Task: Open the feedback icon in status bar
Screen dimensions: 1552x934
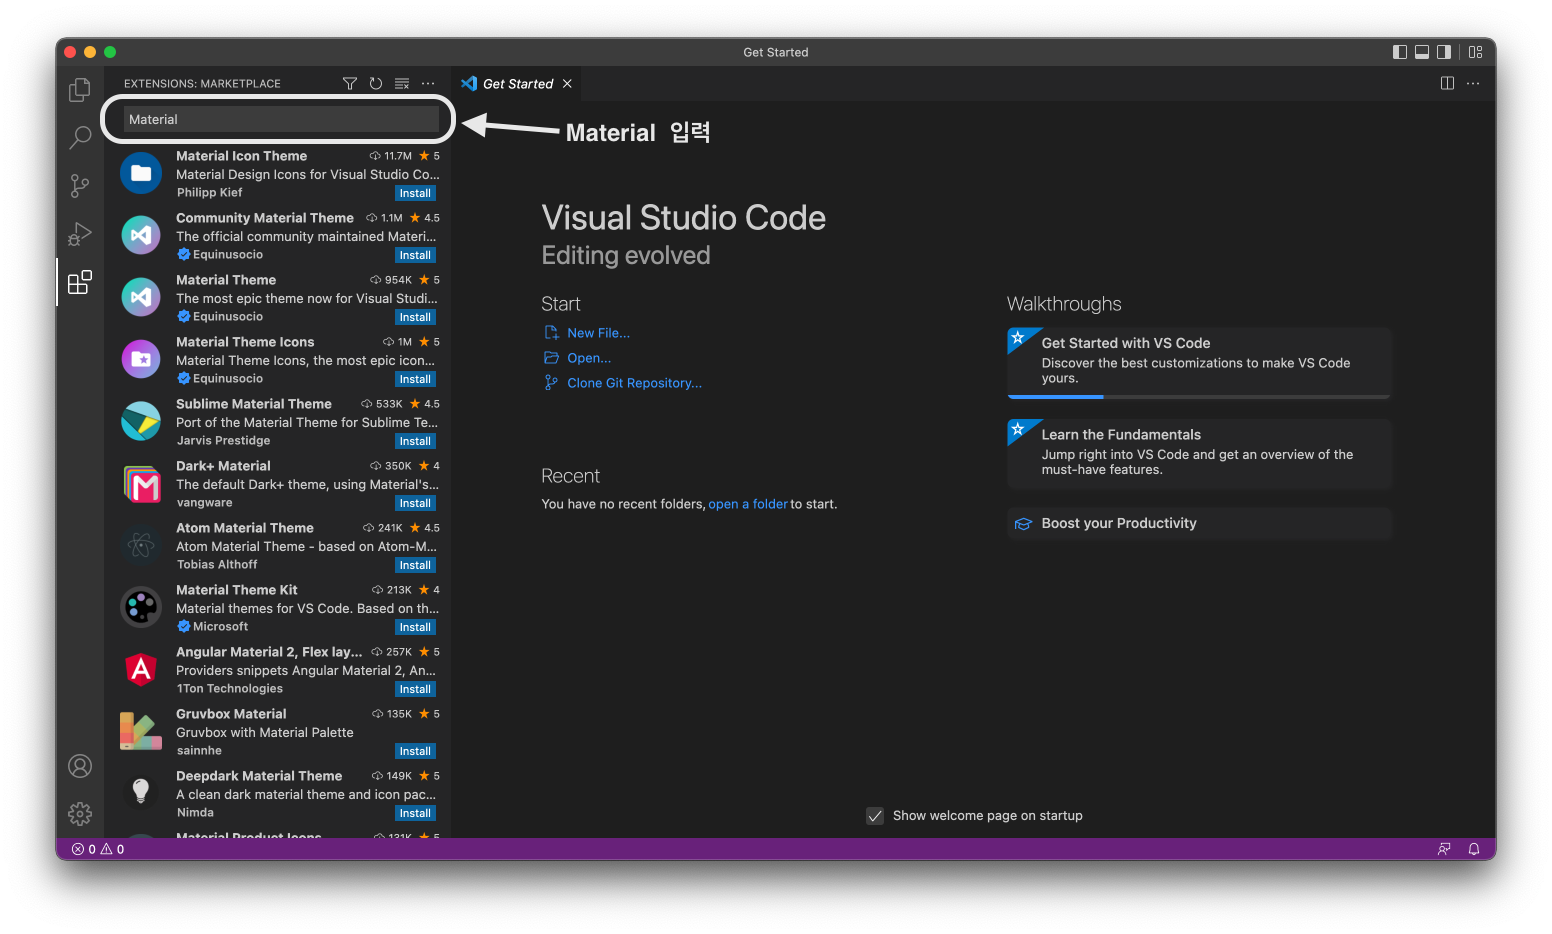Action: (x=1444, y=849)
